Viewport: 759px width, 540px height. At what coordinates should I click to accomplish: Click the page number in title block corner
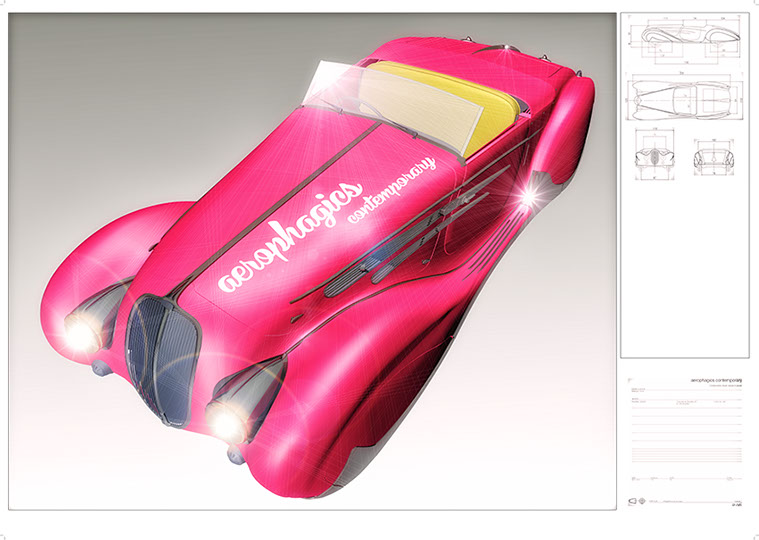click(x=737, y=504)
